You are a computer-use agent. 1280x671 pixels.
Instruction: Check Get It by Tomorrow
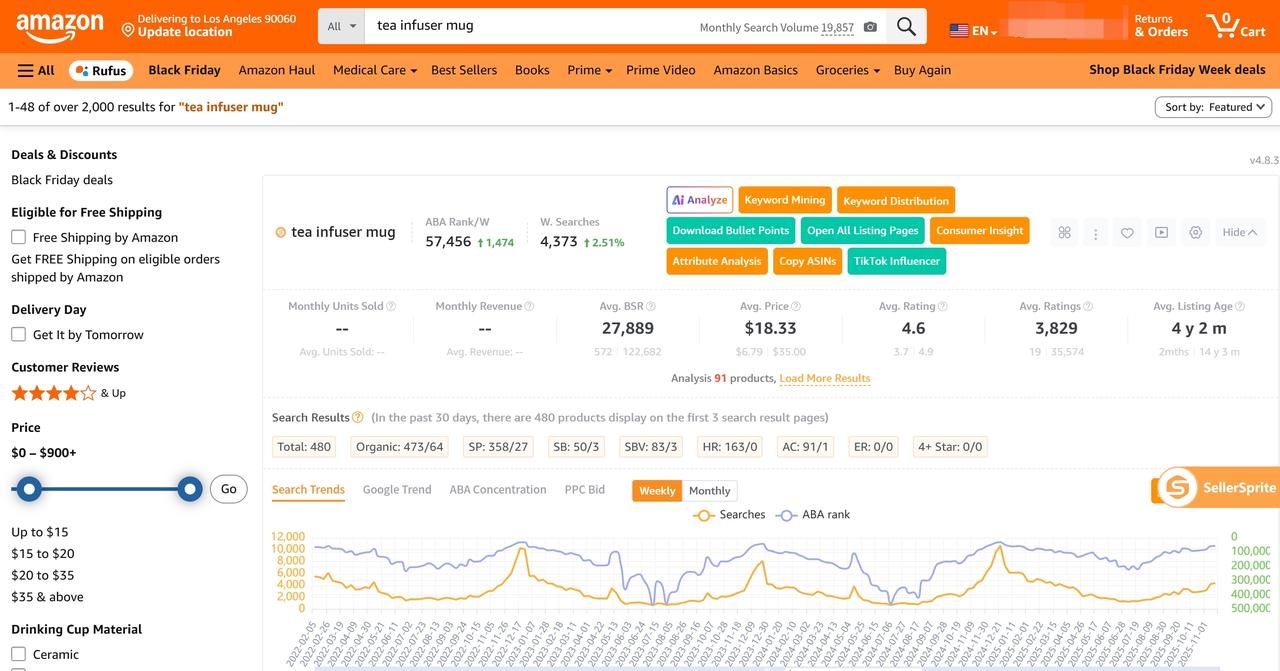click(x=17, y=334)
